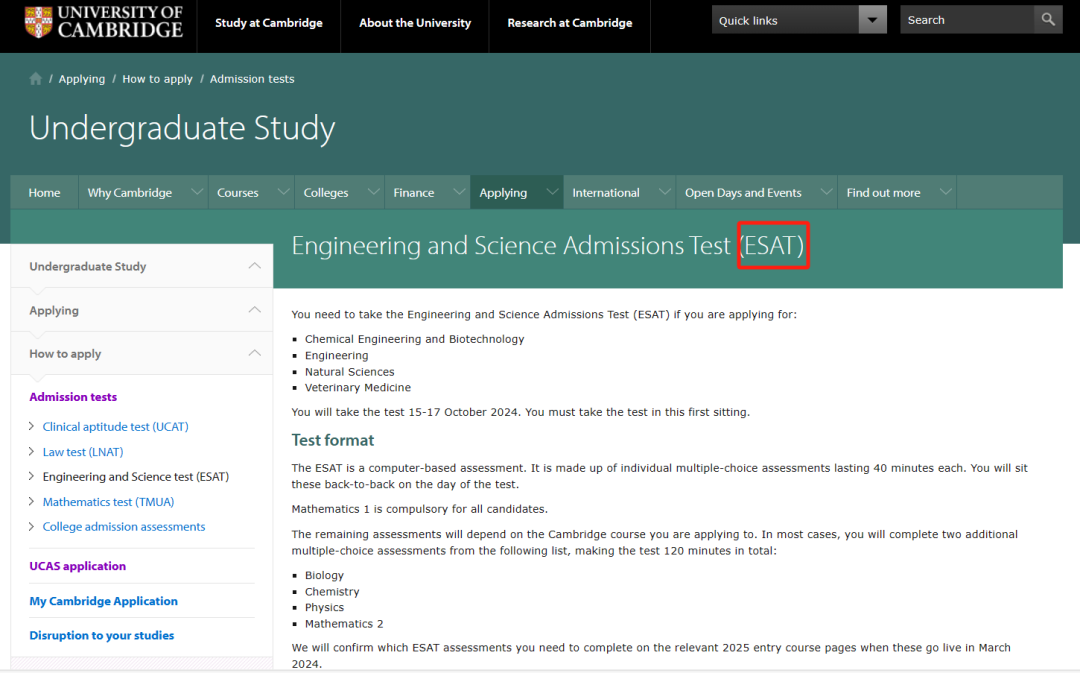Click into the Search input field
The width and height of the screenshot is (1080, 673).
pos(967,20)
